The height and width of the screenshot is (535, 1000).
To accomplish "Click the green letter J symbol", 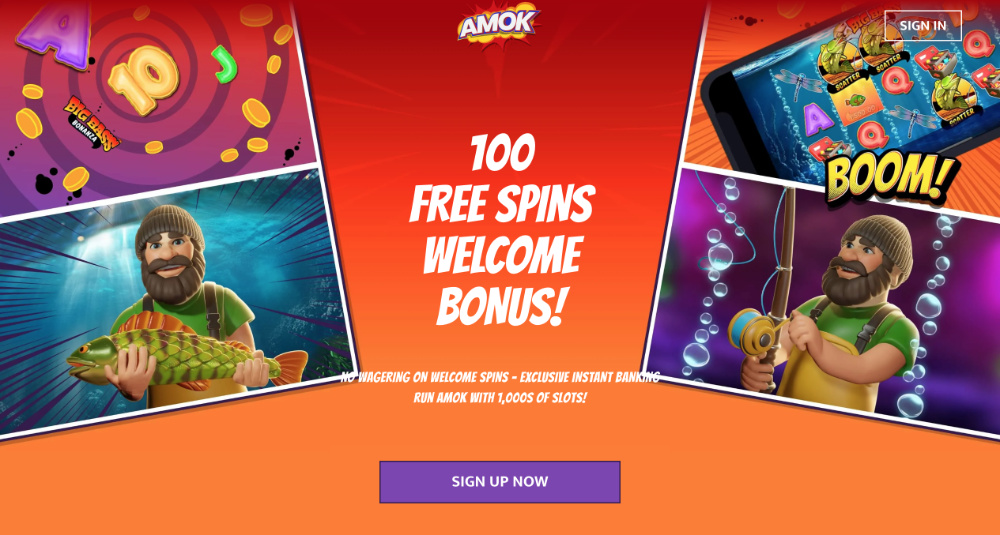I will (x=224, y=64).
